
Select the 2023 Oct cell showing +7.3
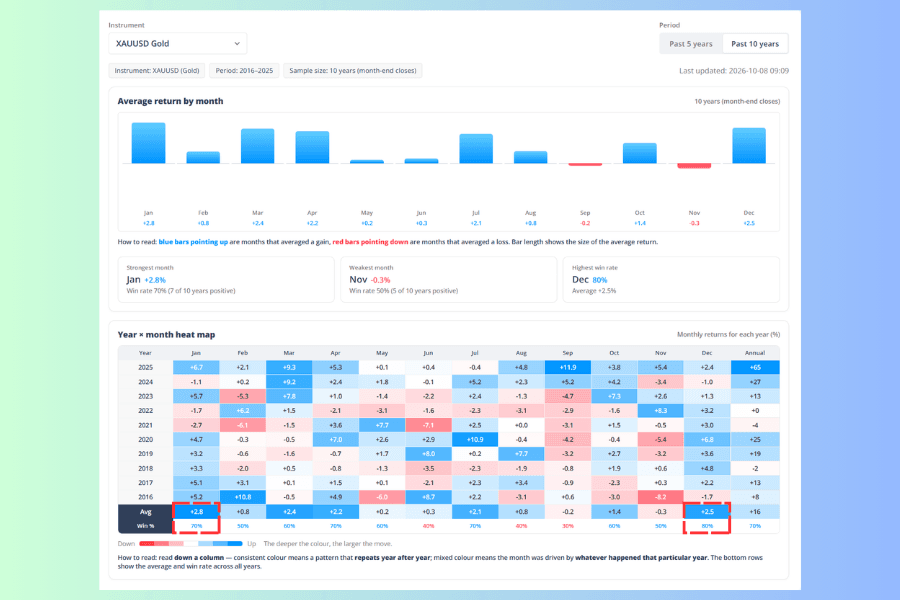point(614,396)
